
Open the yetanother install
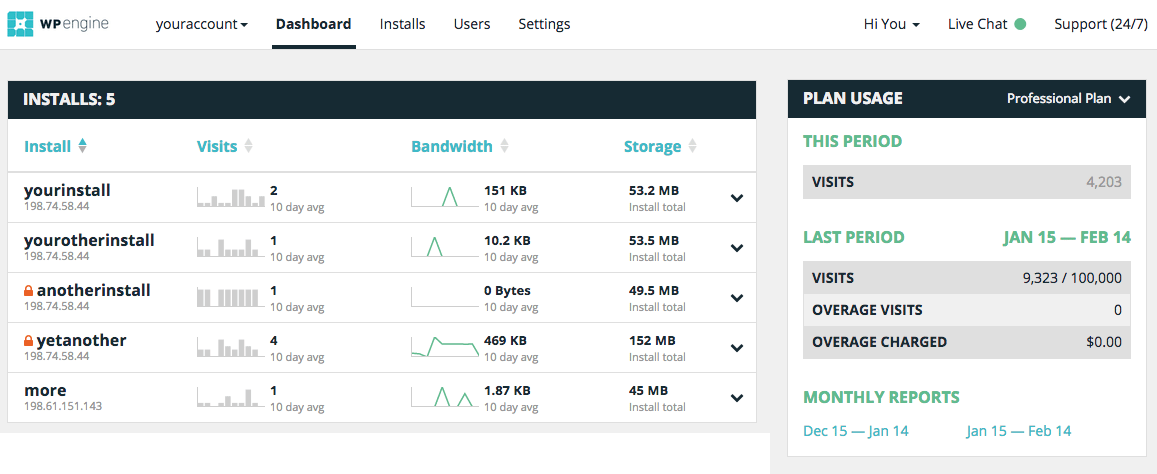coord(81,340)
